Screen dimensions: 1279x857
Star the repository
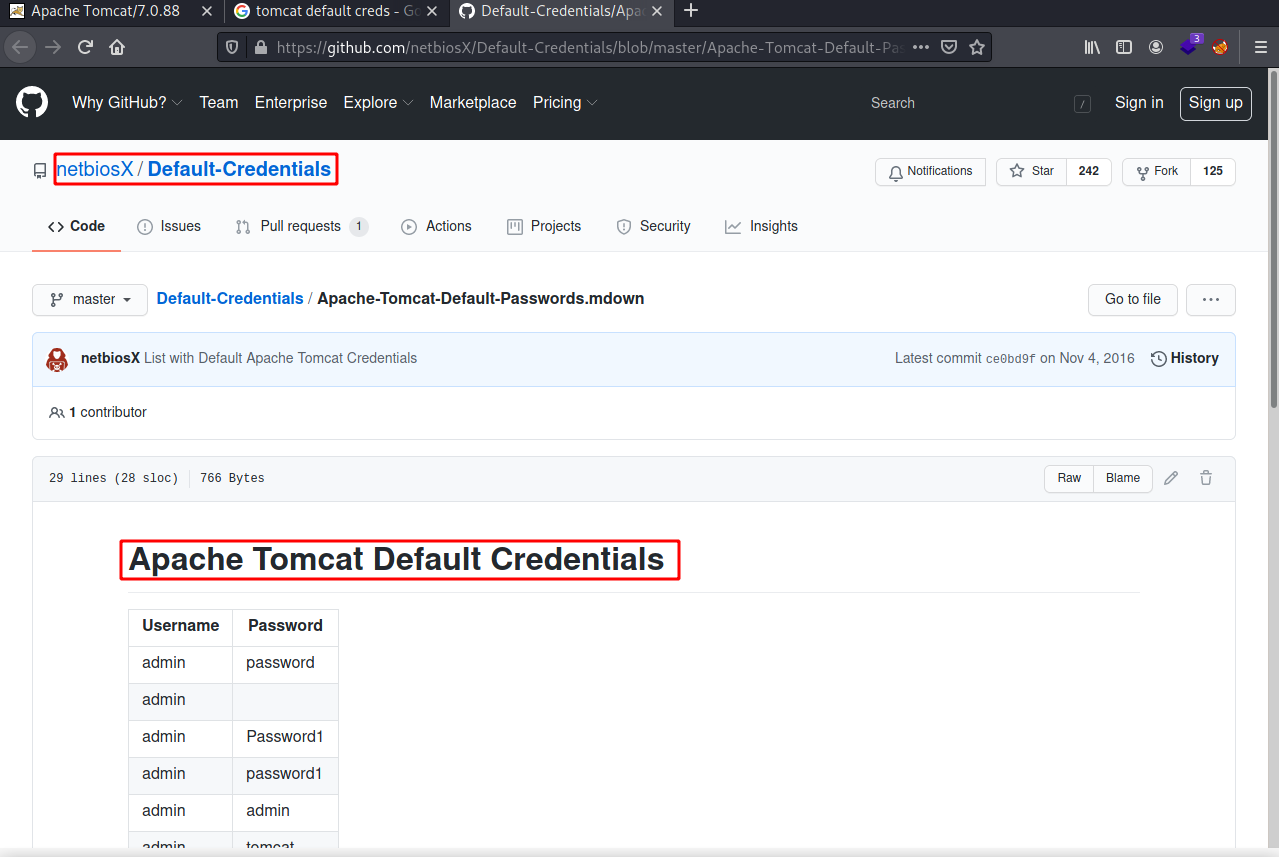tap(1032, 172)
